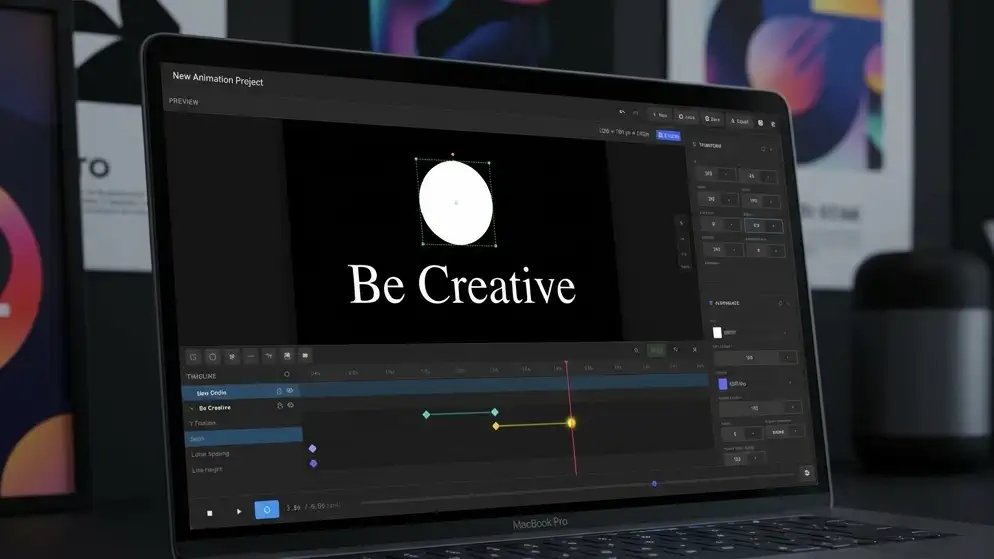Click the redo arrow in top bar
This screenshot has width=994, height=559.
tap(636, 113)
